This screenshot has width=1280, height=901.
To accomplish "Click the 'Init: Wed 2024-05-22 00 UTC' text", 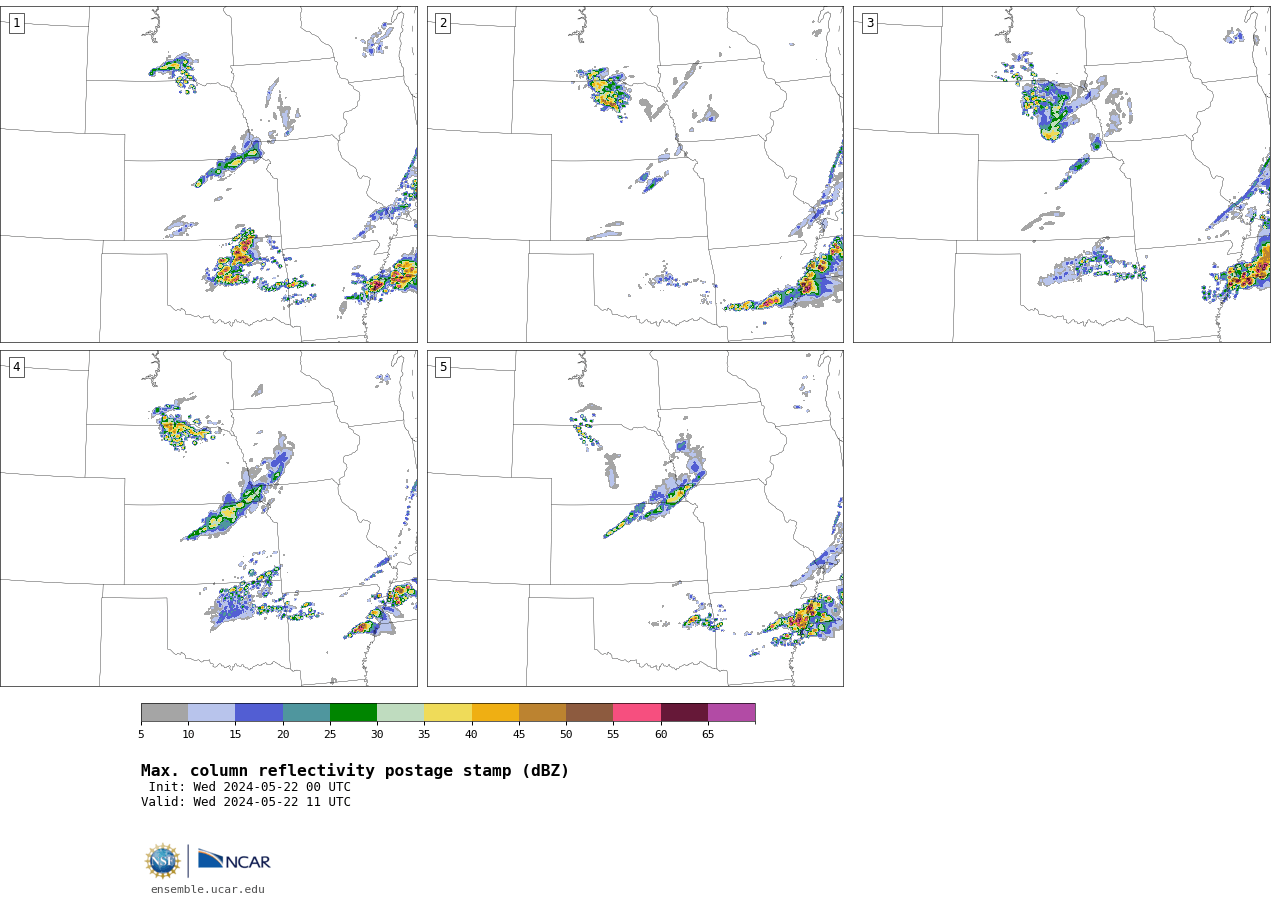I will point(250,787).
